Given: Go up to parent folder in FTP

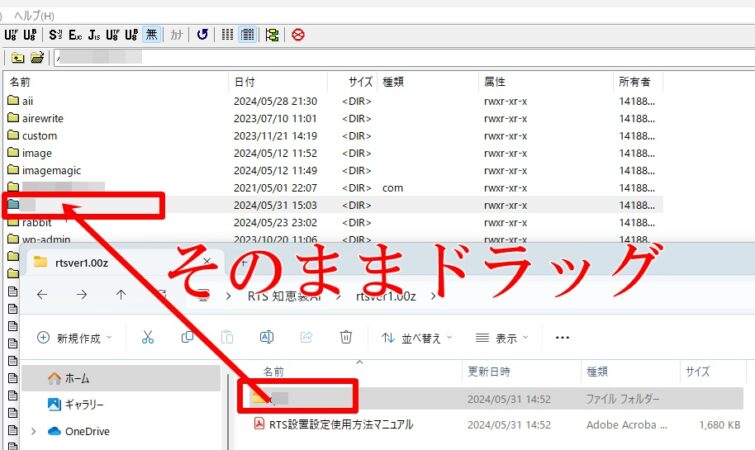Looking at the screenshot, I should [17, 58].
